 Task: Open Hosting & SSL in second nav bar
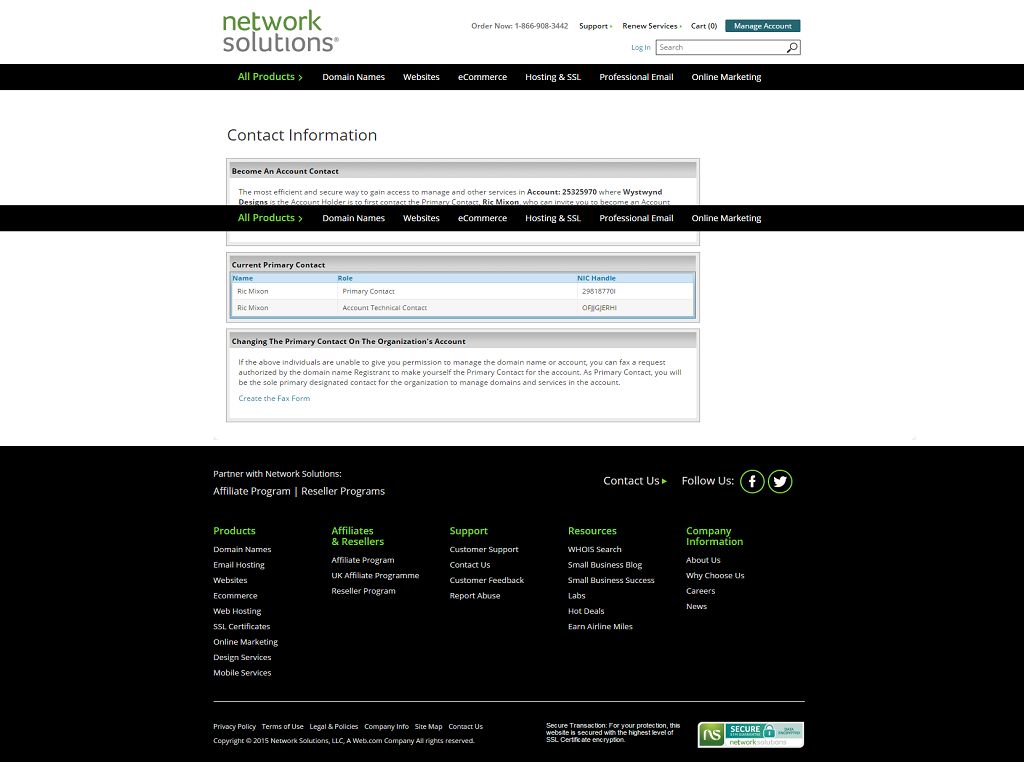pos(553,218)
